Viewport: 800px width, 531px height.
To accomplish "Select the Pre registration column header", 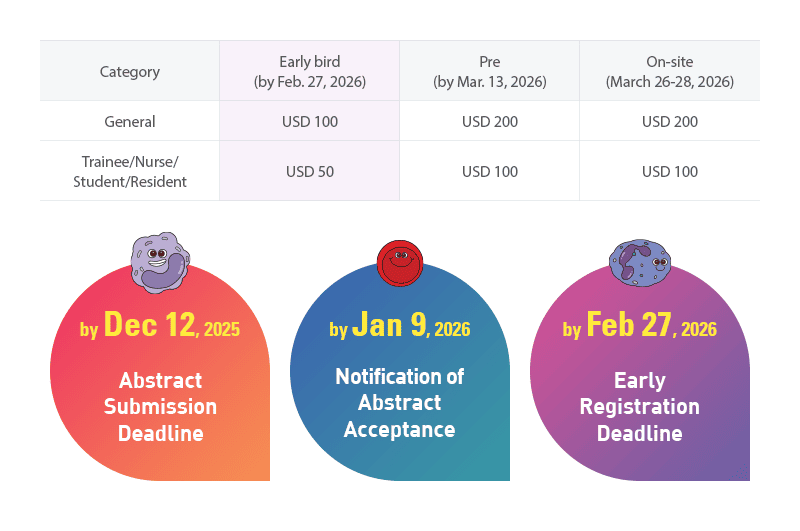I will click(x=489, y=71).
